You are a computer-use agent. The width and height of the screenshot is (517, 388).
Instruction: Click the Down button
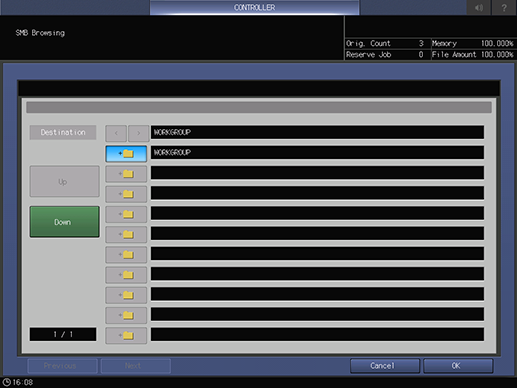coord(64,222)
